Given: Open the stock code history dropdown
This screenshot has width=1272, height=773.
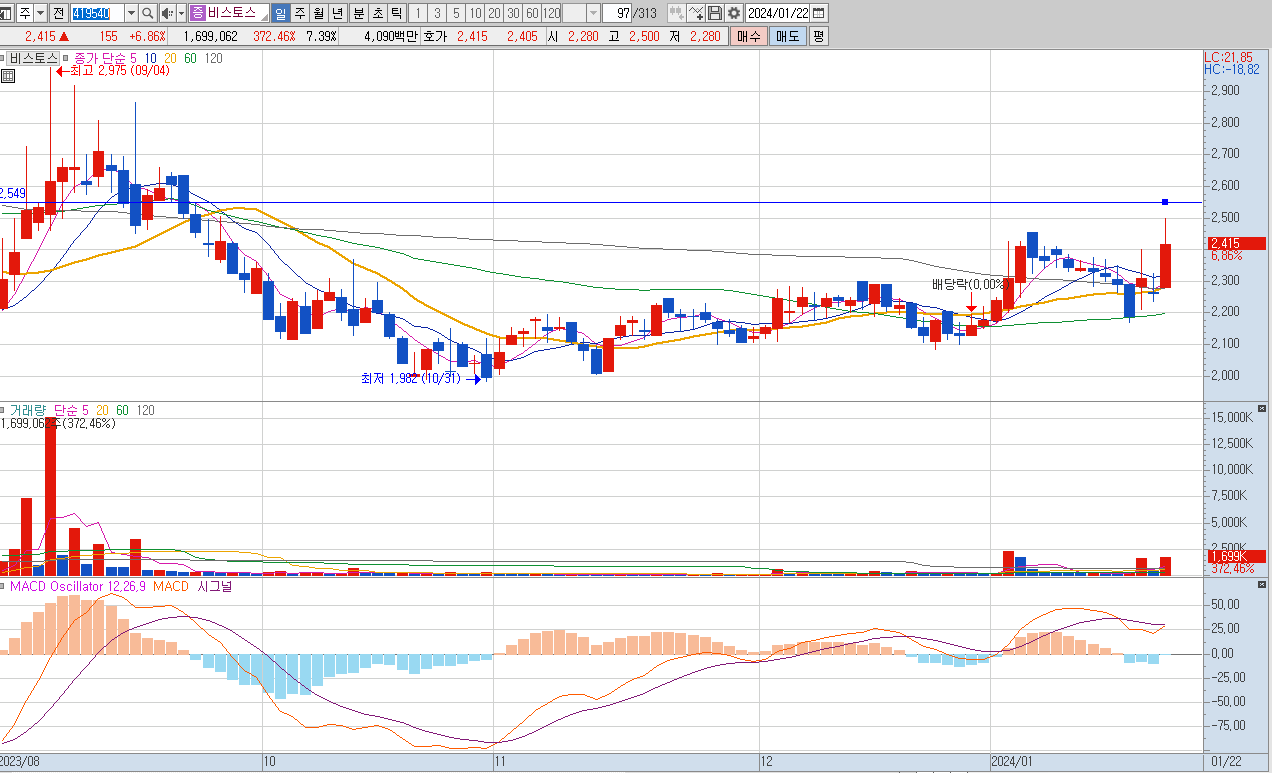Looking at the screenshot, I should click(131, 13).
